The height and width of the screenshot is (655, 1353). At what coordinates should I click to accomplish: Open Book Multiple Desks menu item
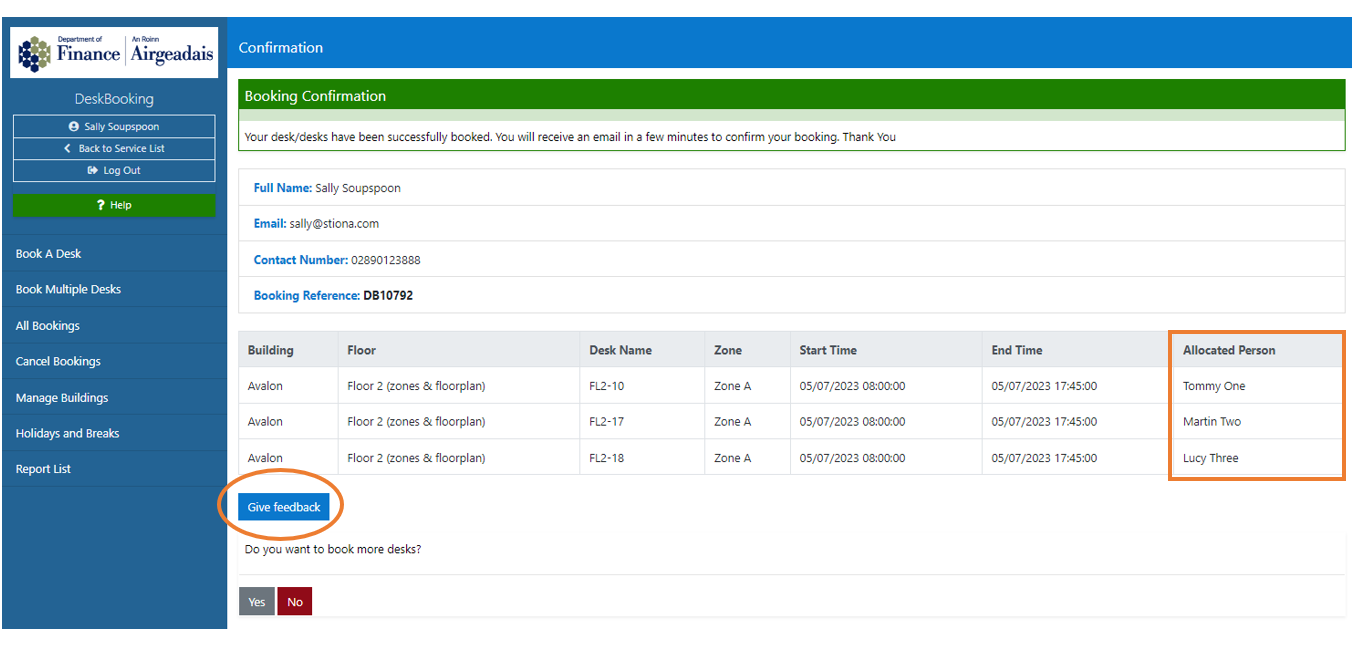click(114, 290)
